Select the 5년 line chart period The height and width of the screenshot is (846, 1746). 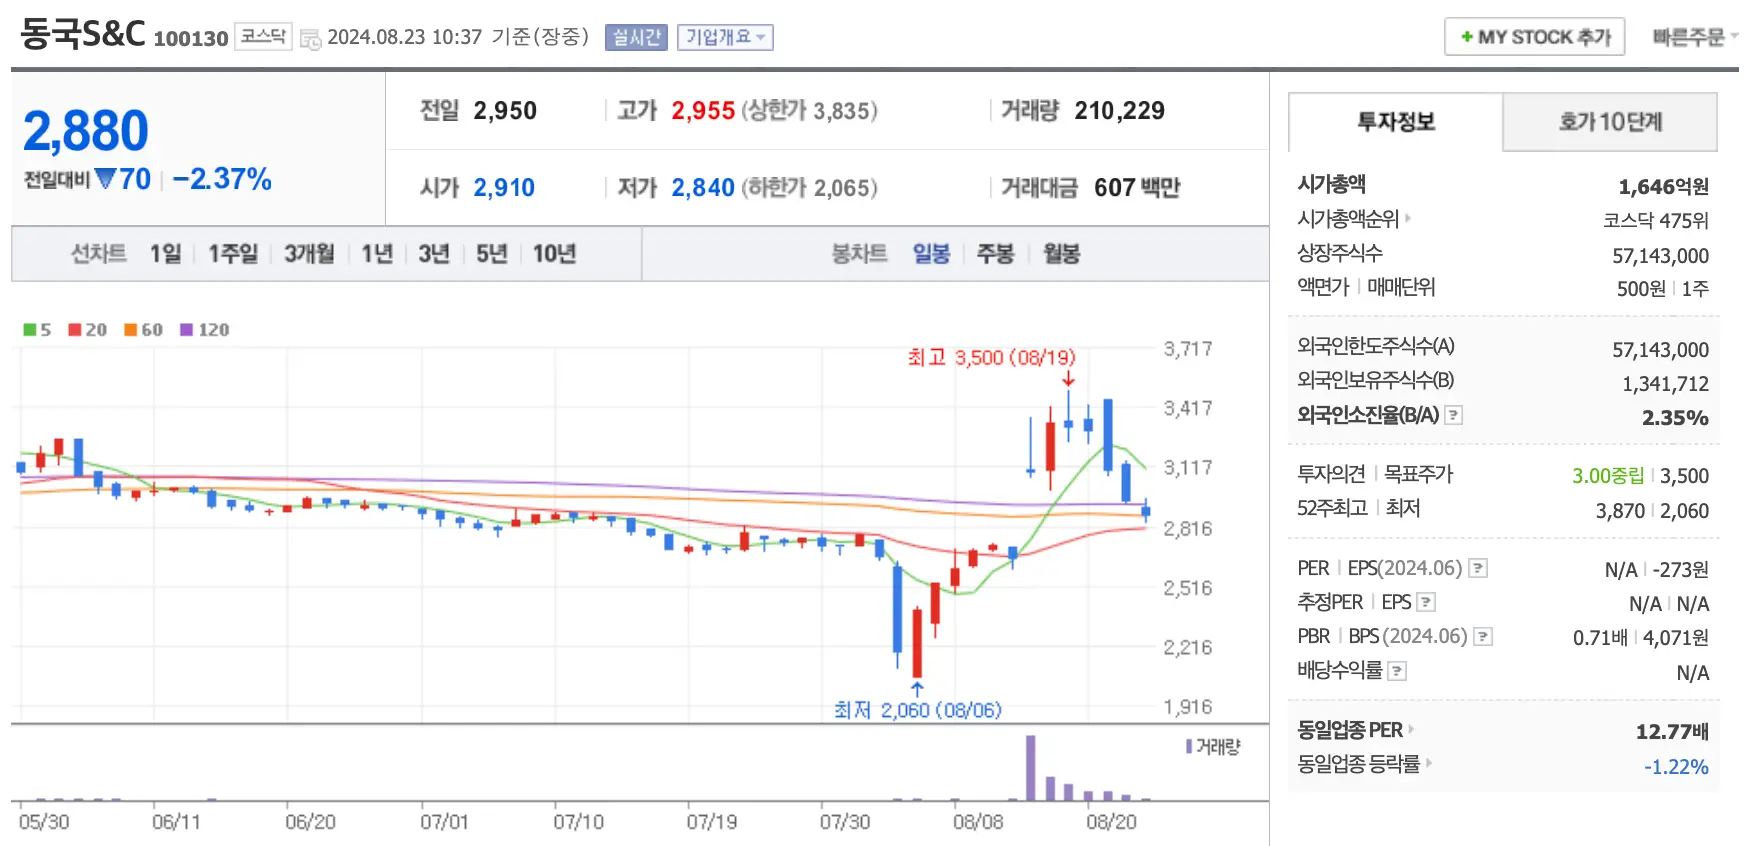pyautogui.click(x=492, y=254)
